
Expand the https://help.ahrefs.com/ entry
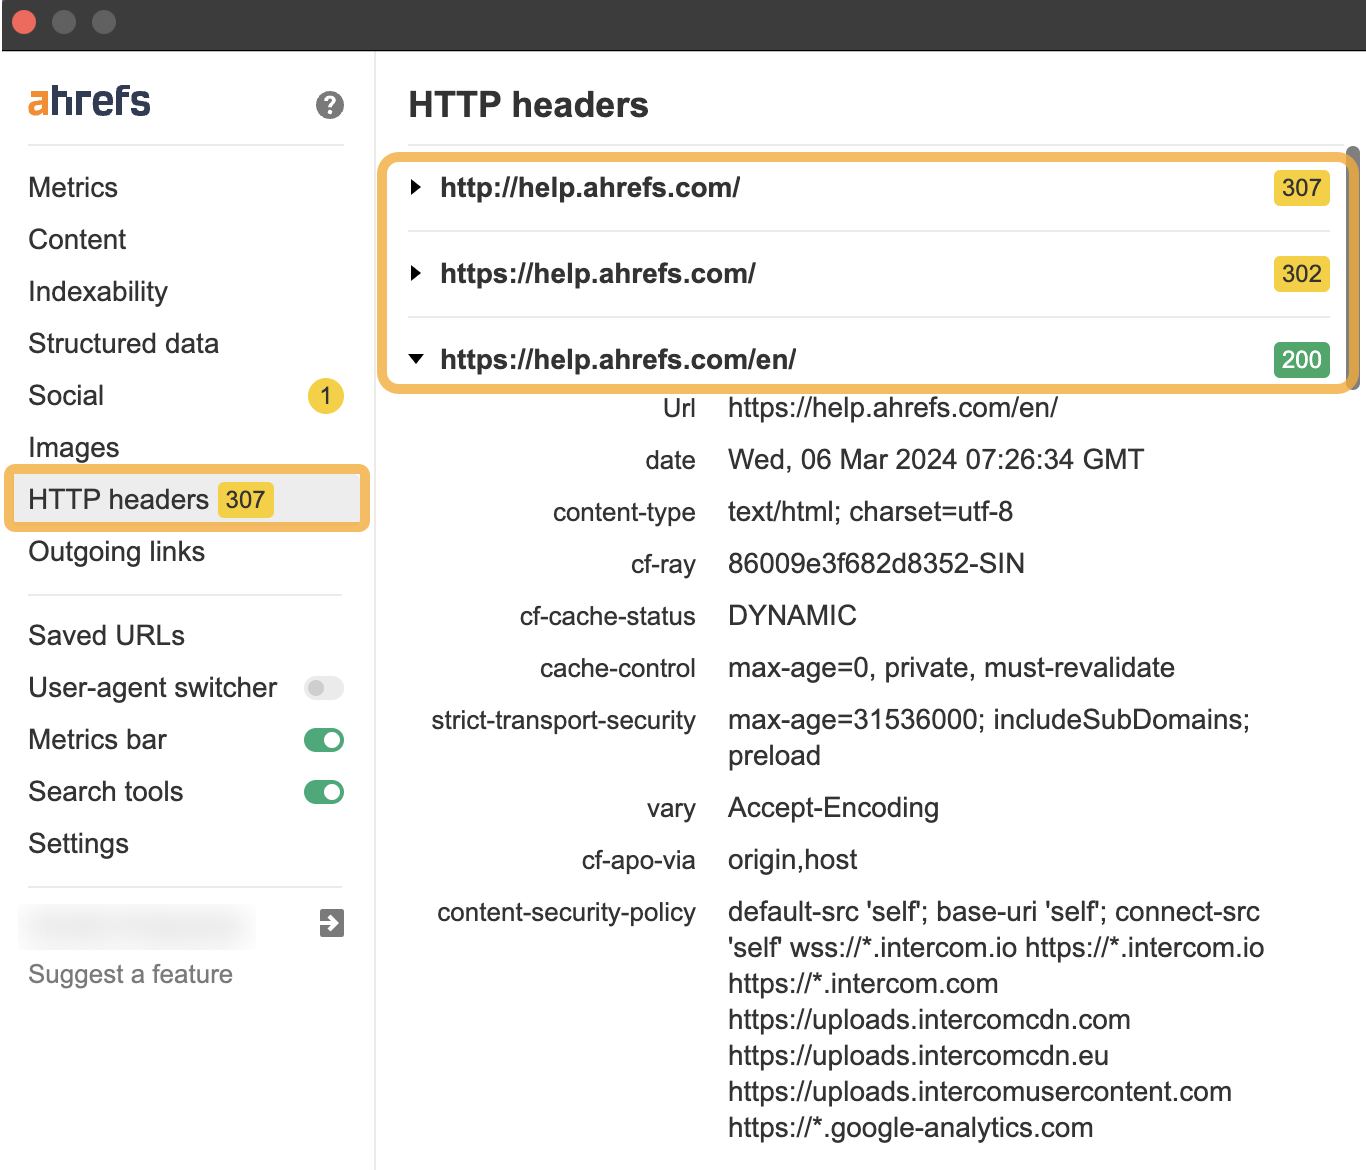pyautogui.click(x=417, y=273)
